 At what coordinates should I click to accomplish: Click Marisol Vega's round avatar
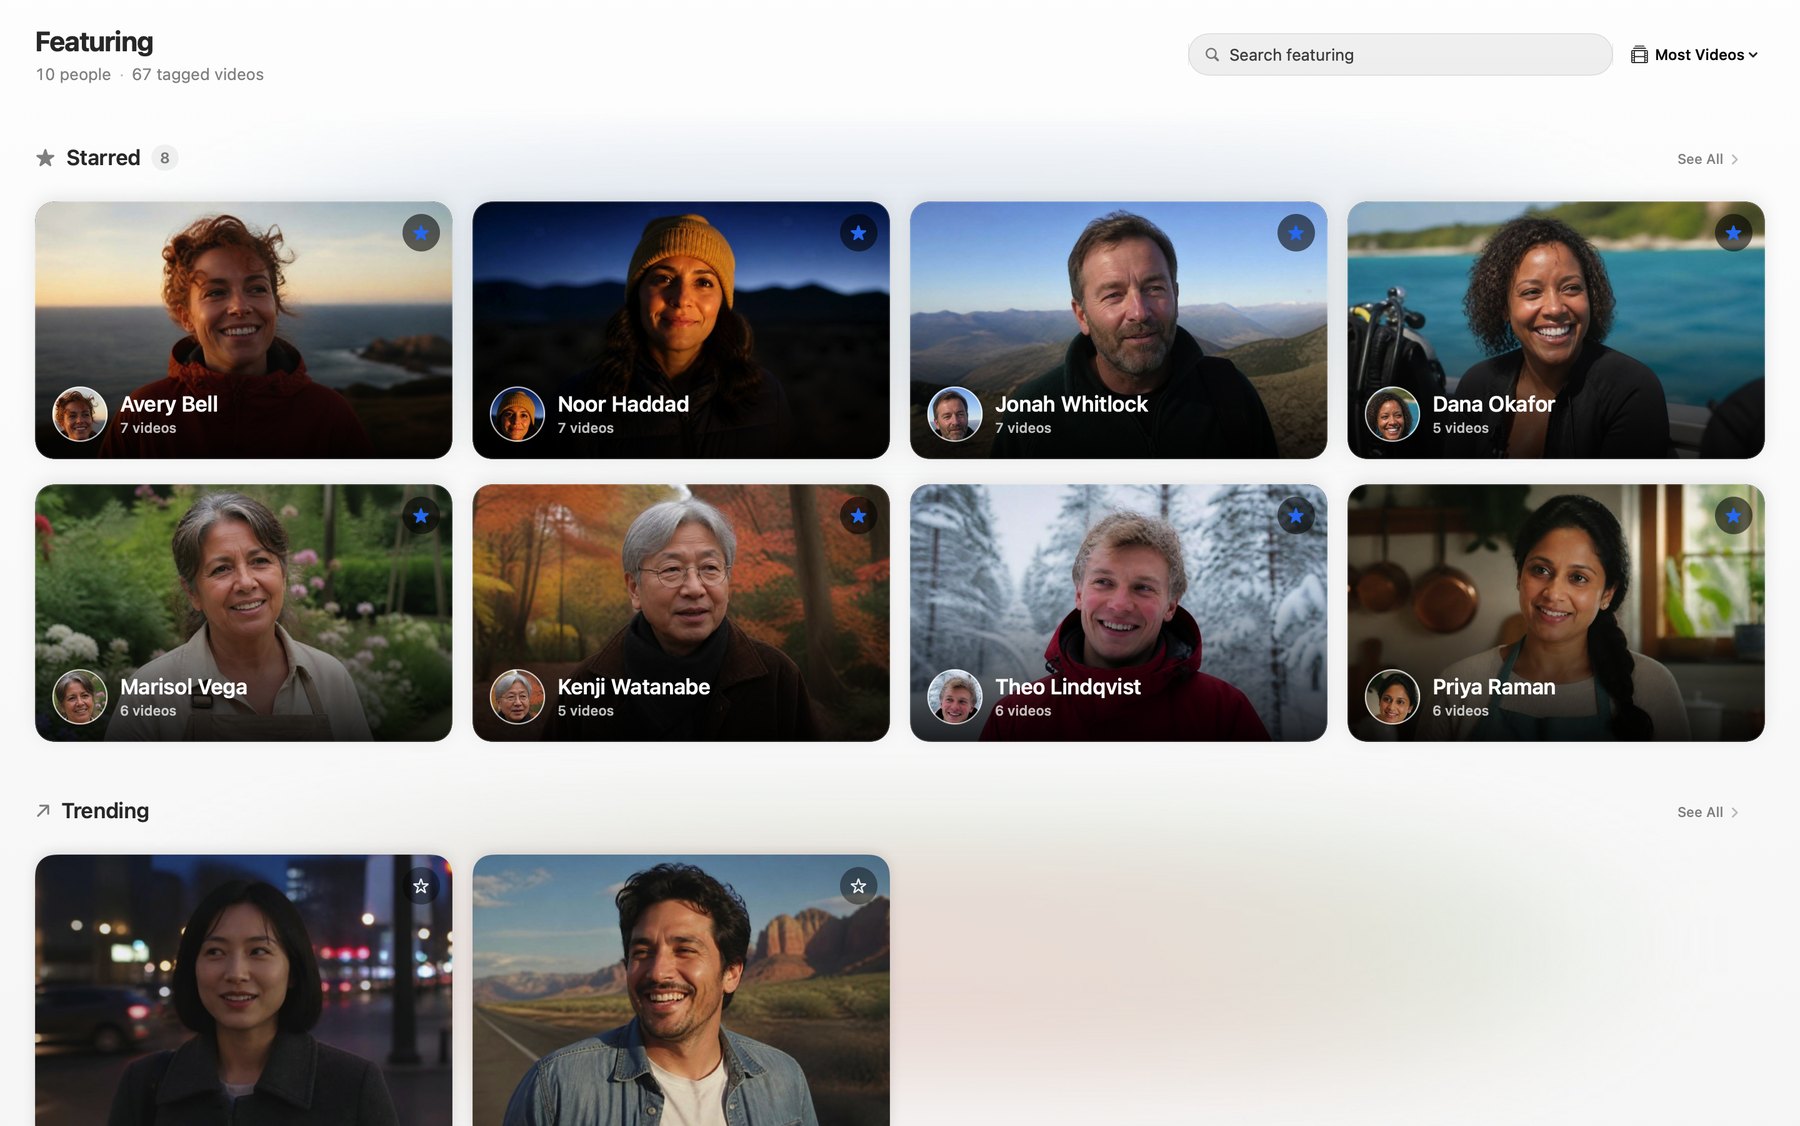pyautogui.click(x=80, y=697)
